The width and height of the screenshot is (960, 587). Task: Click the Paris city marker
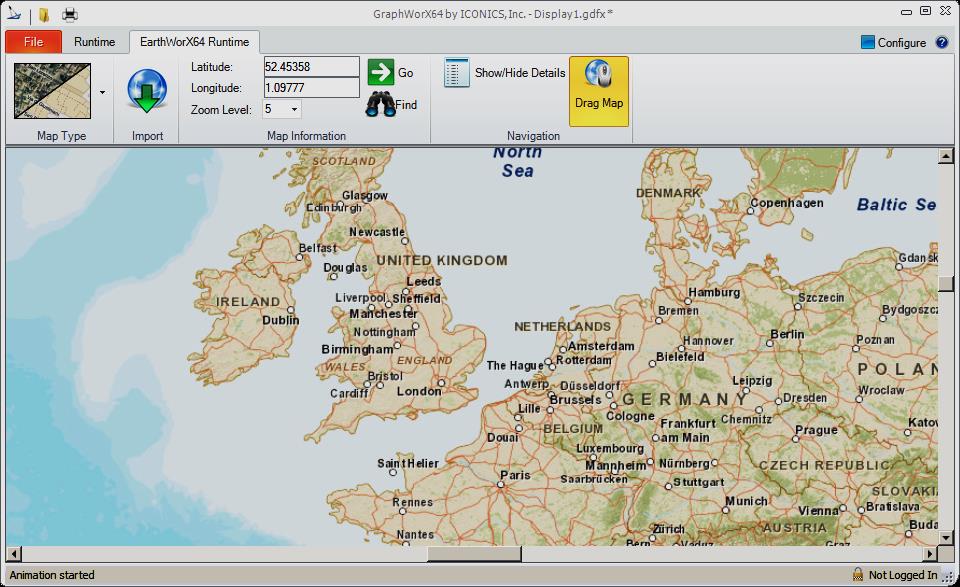tap(500, 485)
